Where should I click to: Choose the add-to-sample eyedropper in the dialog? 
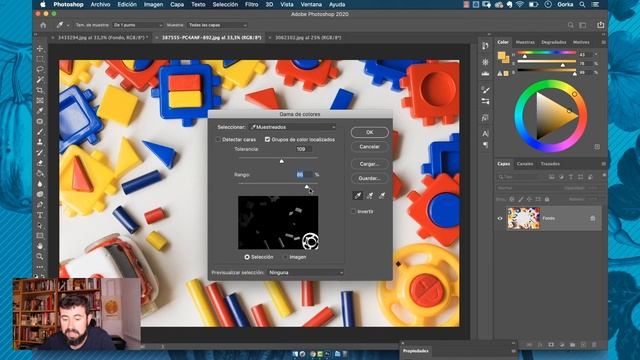pos(370,196)
